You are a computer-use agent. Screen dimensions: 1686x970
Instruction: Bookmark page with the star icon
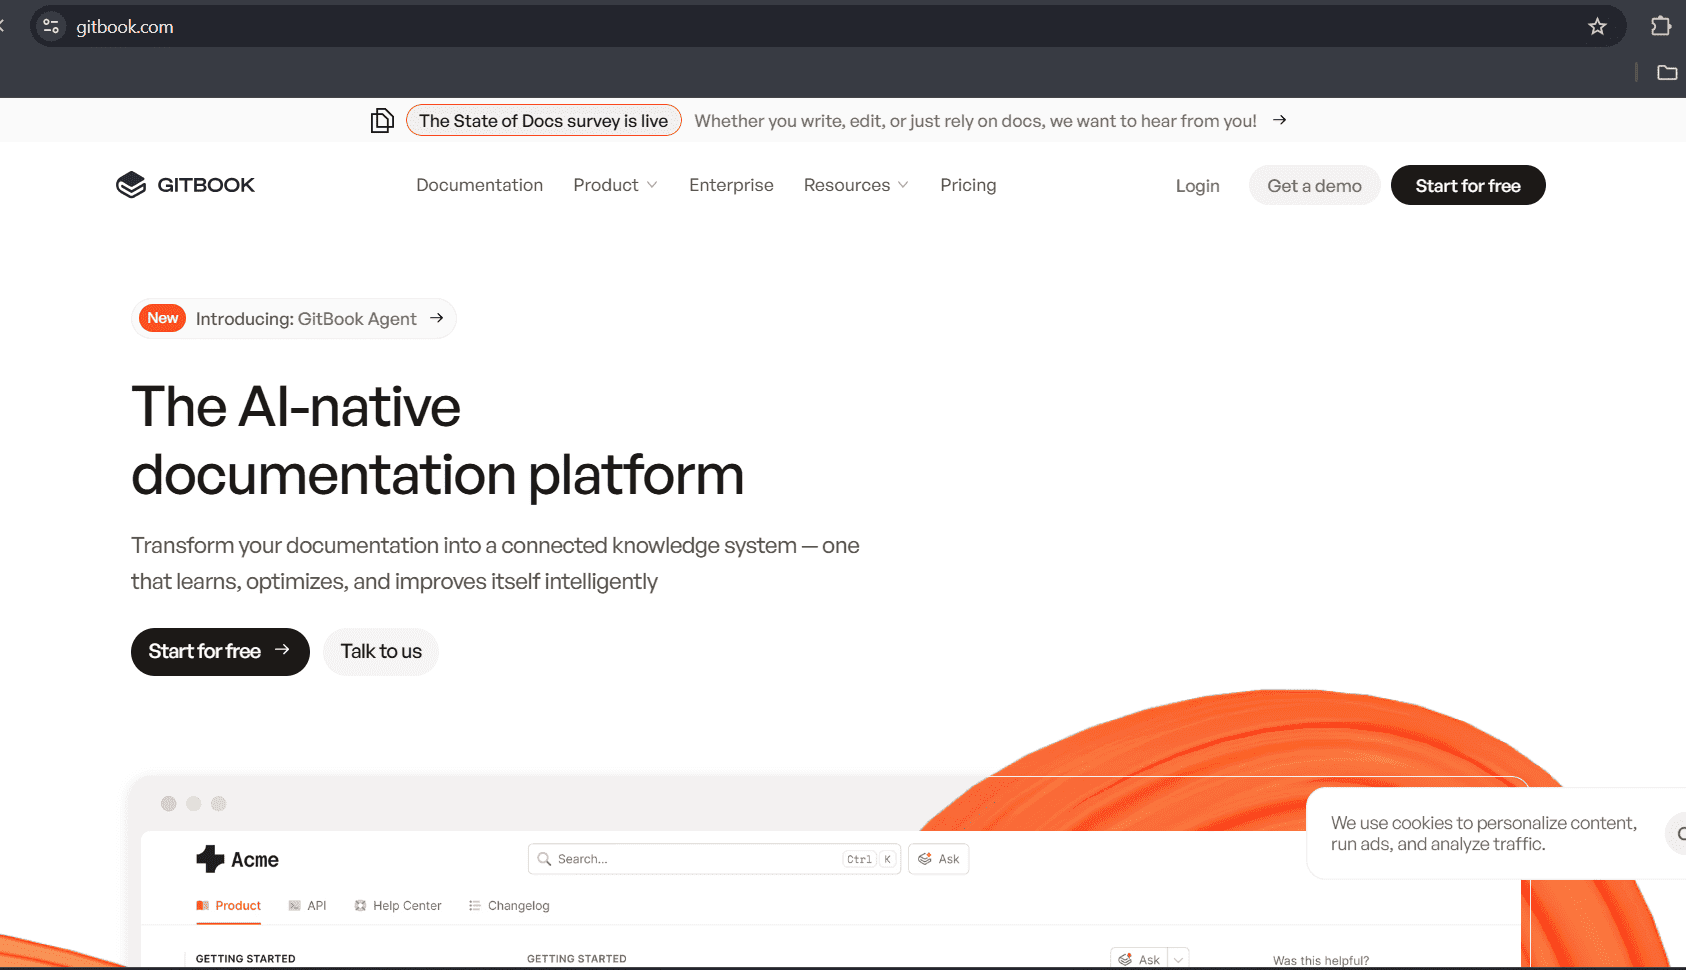[1597, 27]
